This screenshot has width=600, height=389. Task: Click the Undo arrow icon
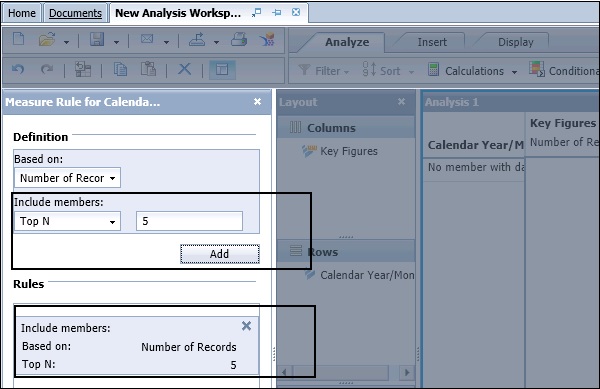click(18, 70)
